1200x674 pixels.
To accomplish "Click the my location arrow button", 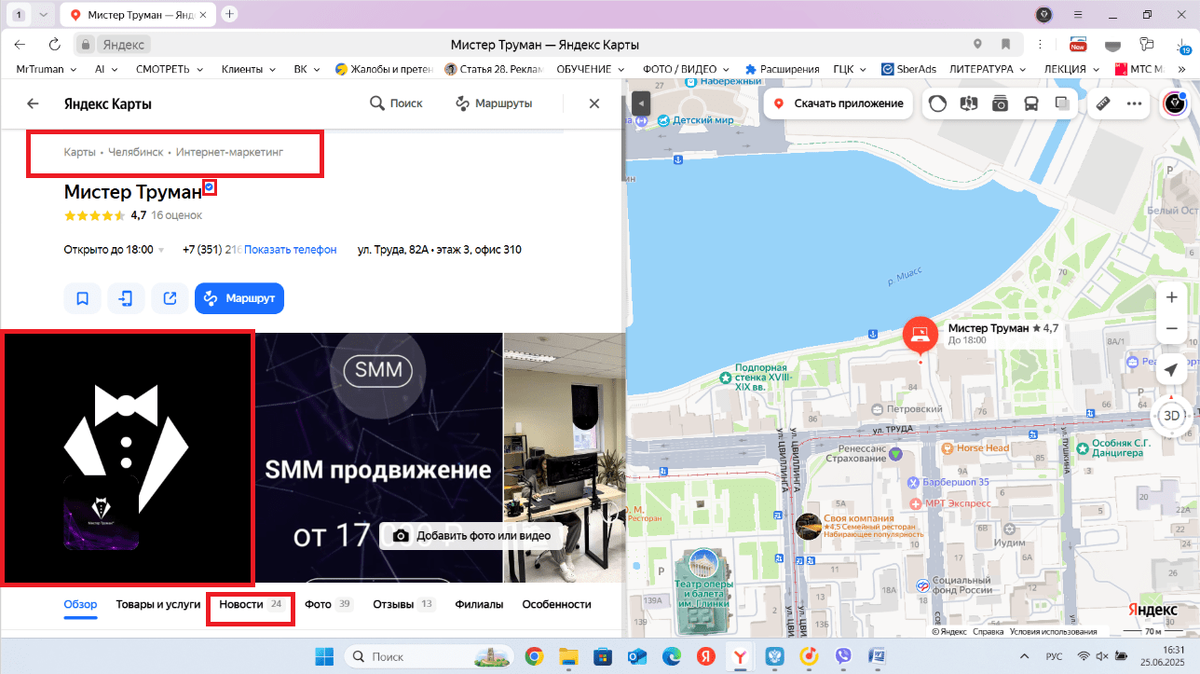I will [1171, 370].
